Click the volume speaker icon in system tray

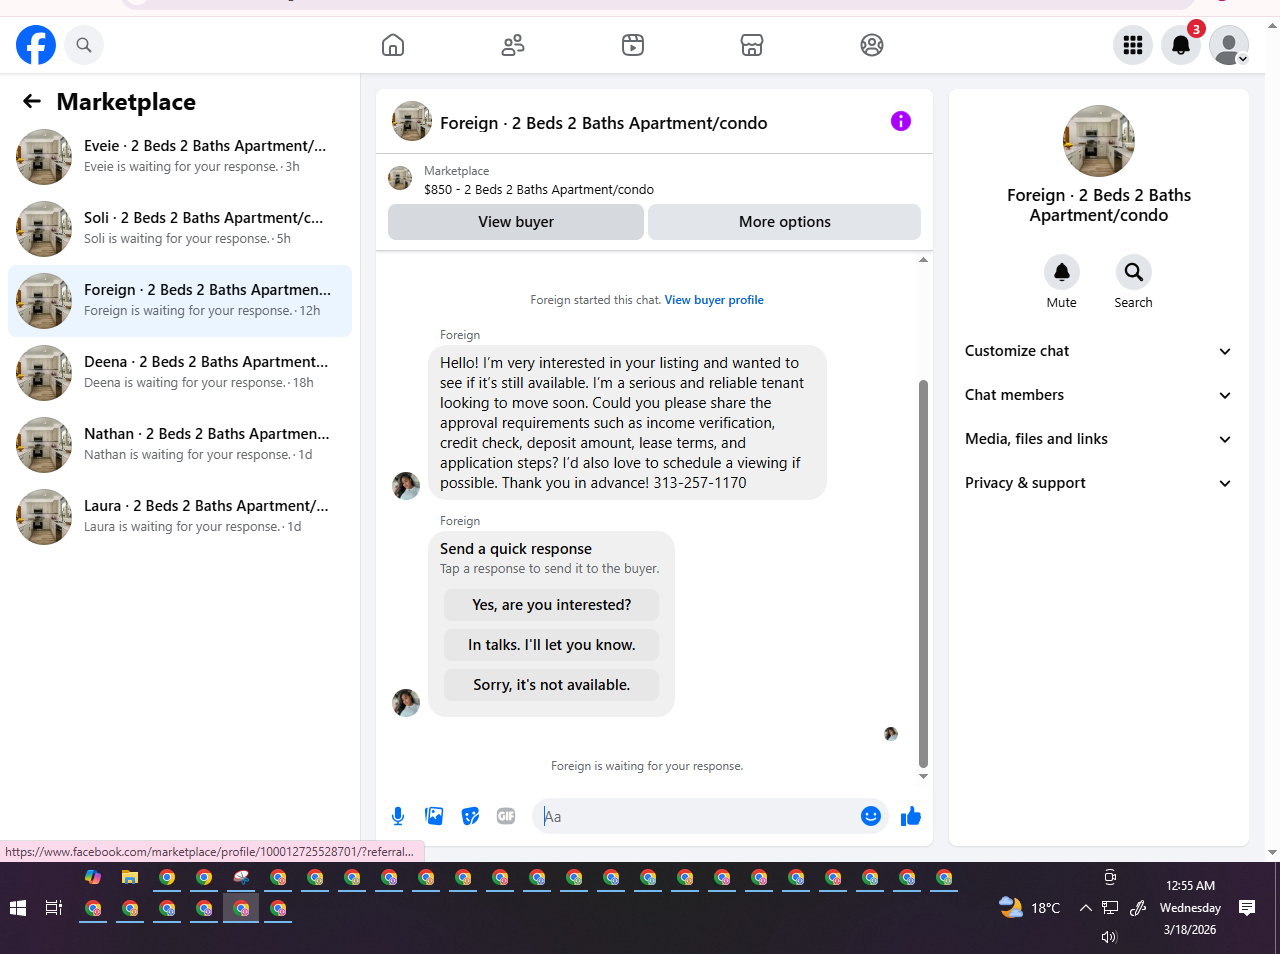click(x=1109, y=937)
